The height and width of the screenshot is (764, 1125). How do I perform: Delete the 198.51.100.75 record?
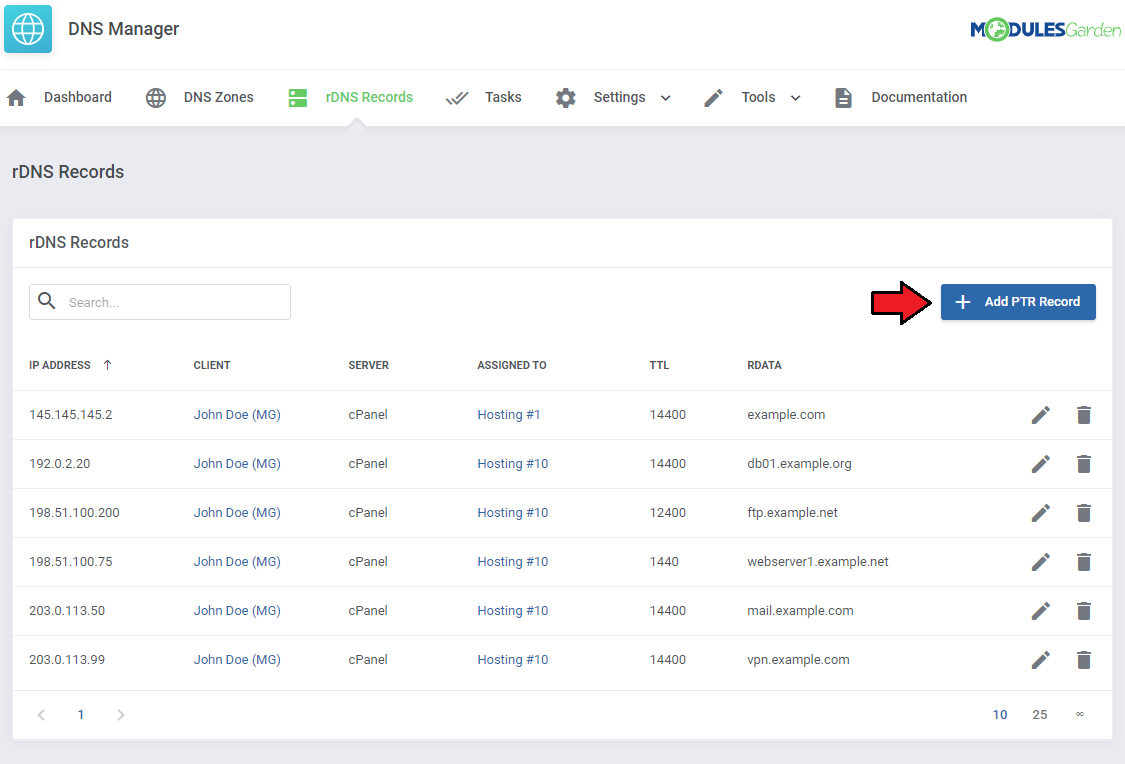tap(1084, 562)
